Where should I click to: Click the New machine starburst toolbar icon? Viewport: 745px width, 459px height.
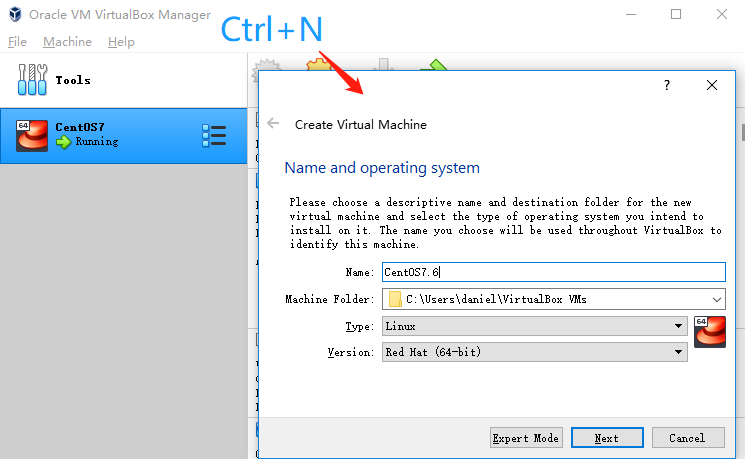[x=267, y=65]
